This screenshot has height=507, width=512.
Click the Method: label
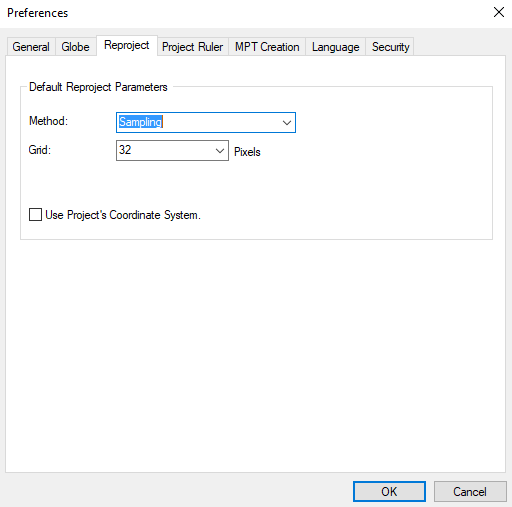48,121
